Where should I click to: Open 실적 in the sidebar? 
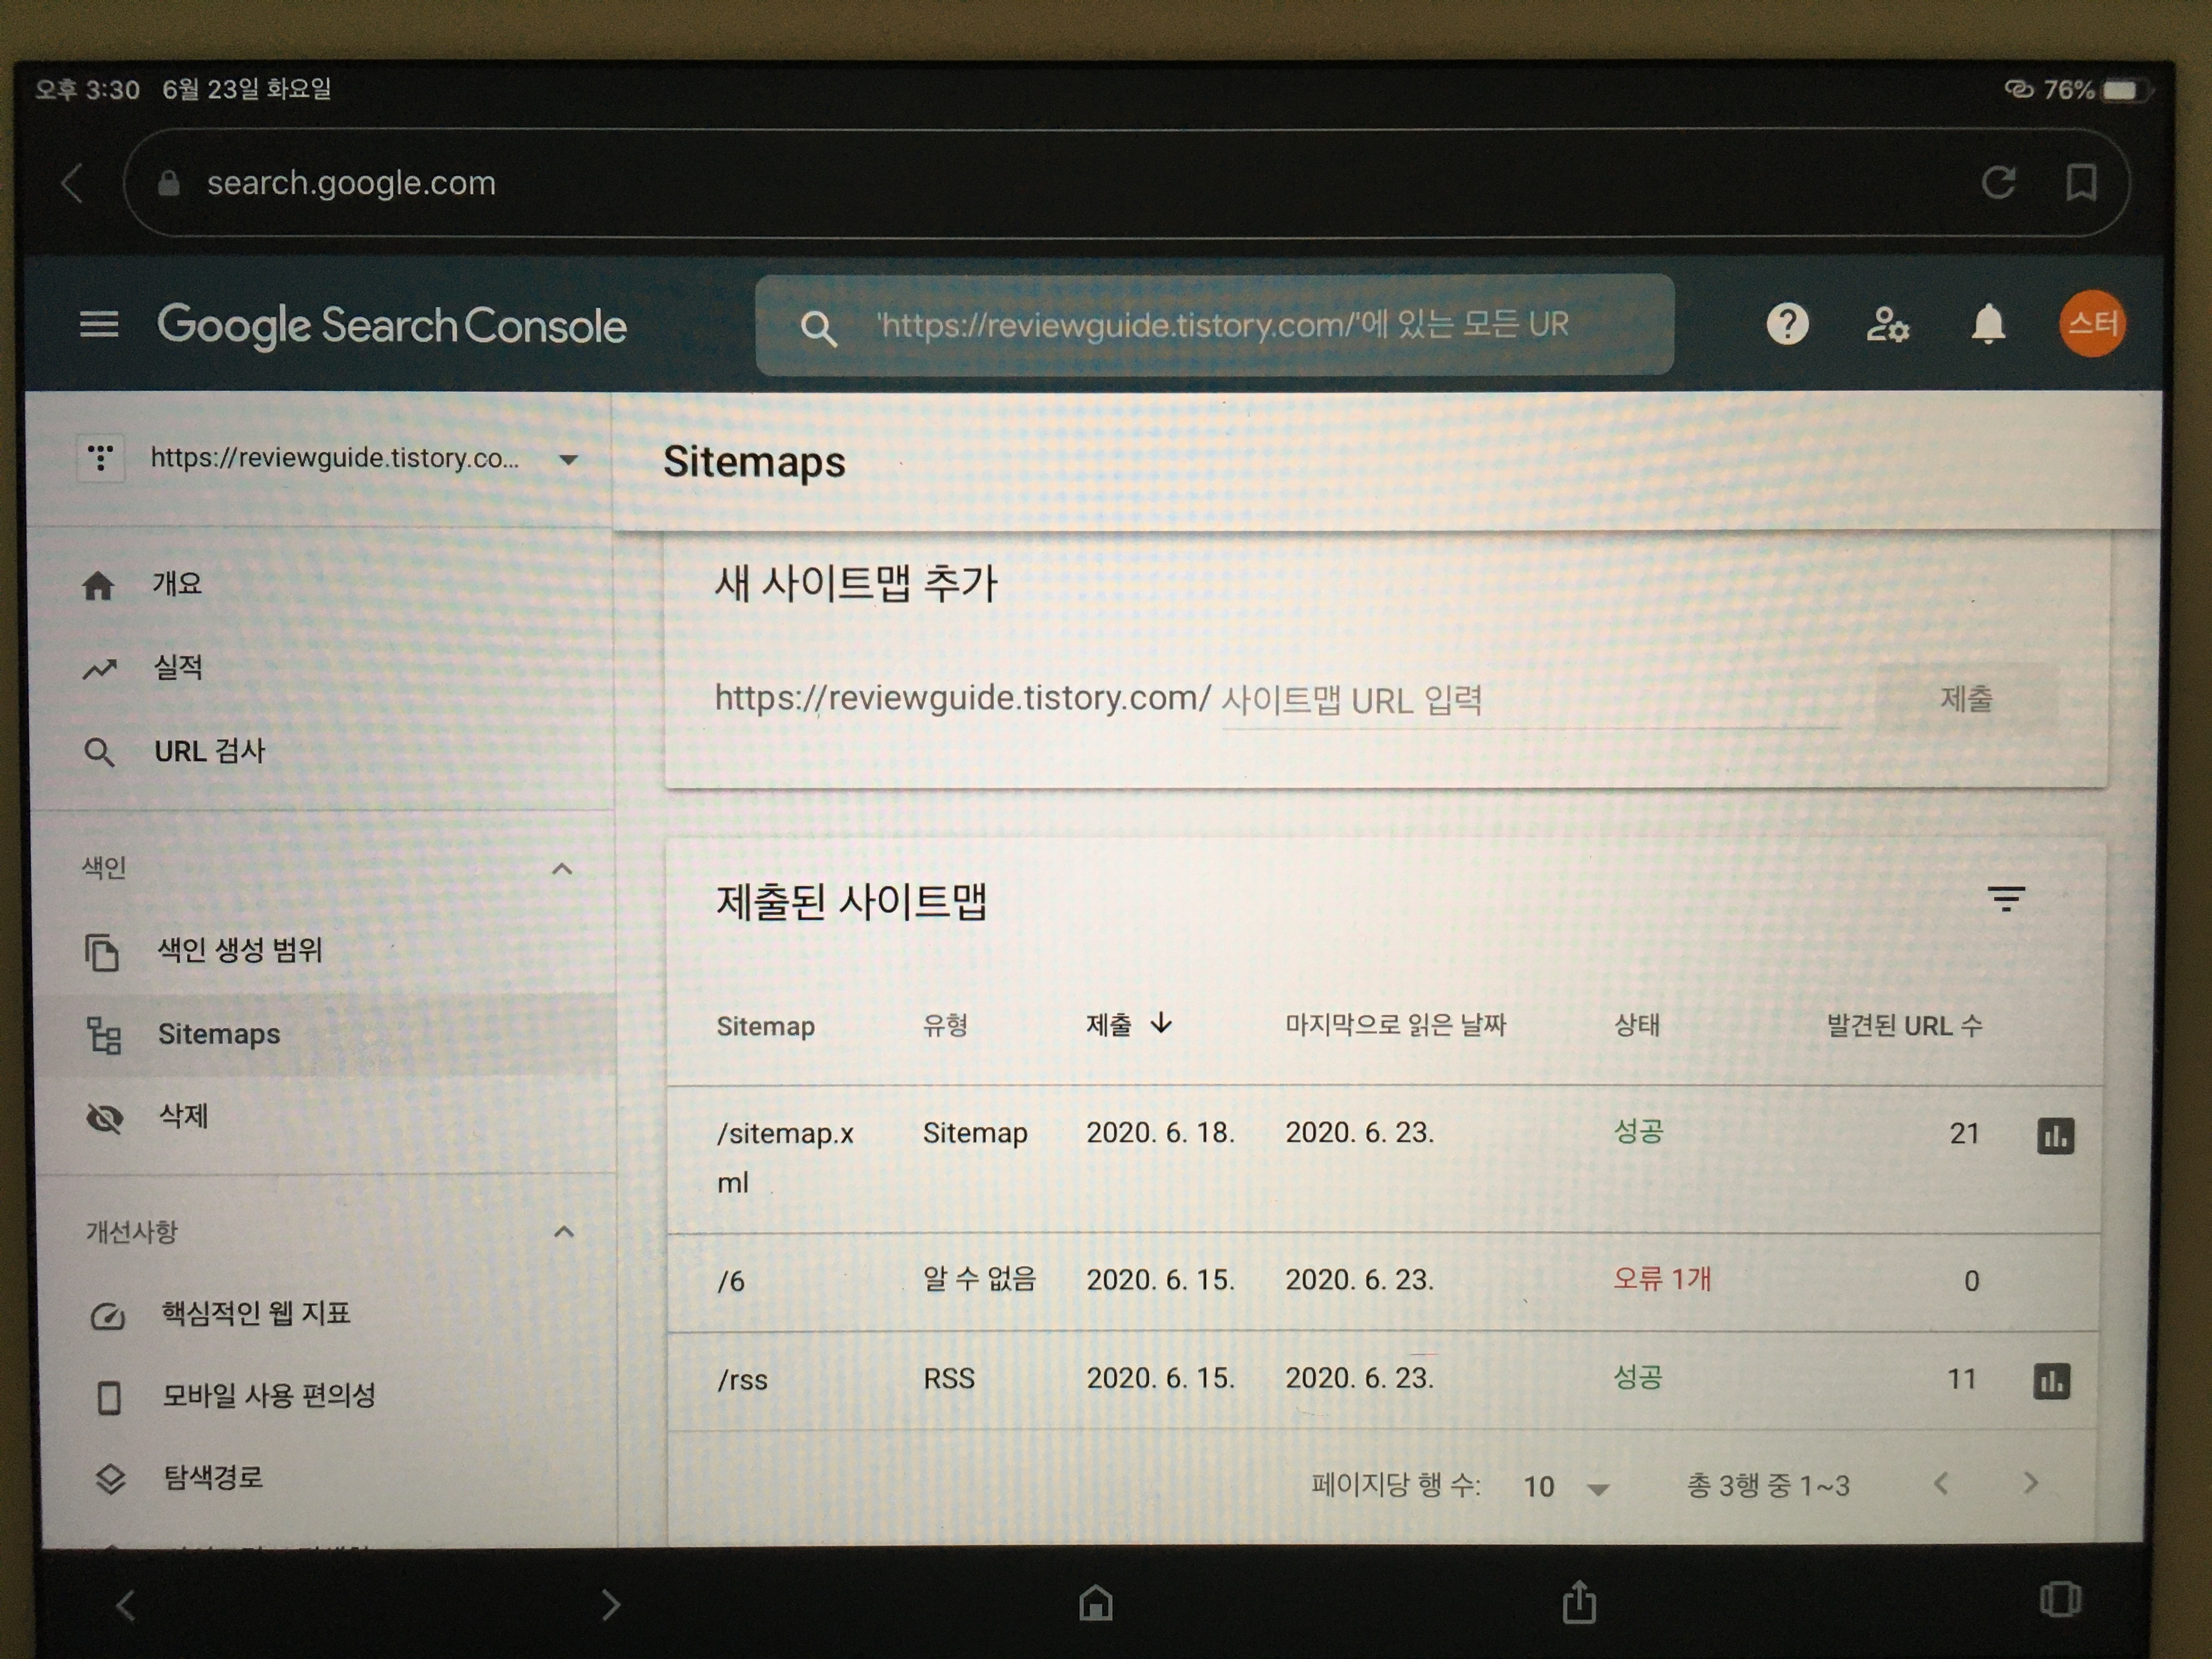point(178,667)
